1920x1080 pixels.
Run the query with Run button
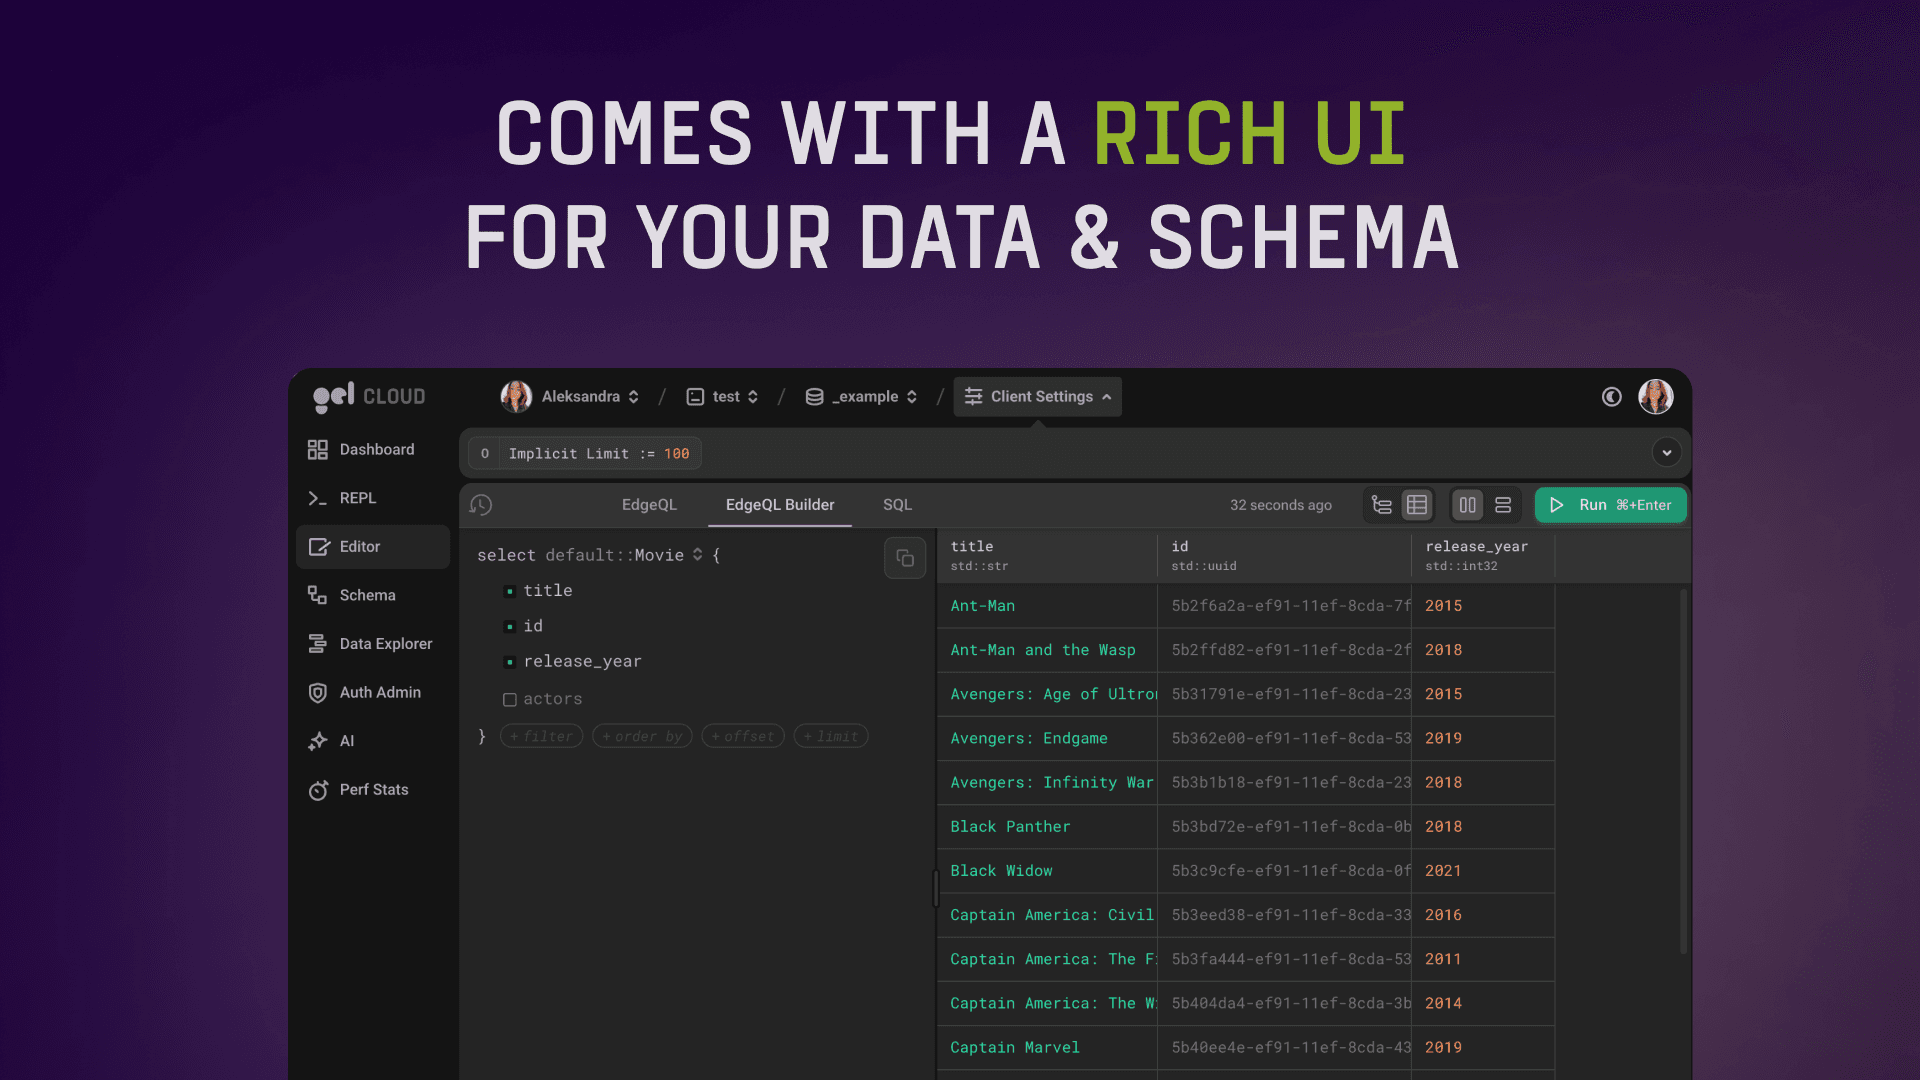click(1610, 505)
